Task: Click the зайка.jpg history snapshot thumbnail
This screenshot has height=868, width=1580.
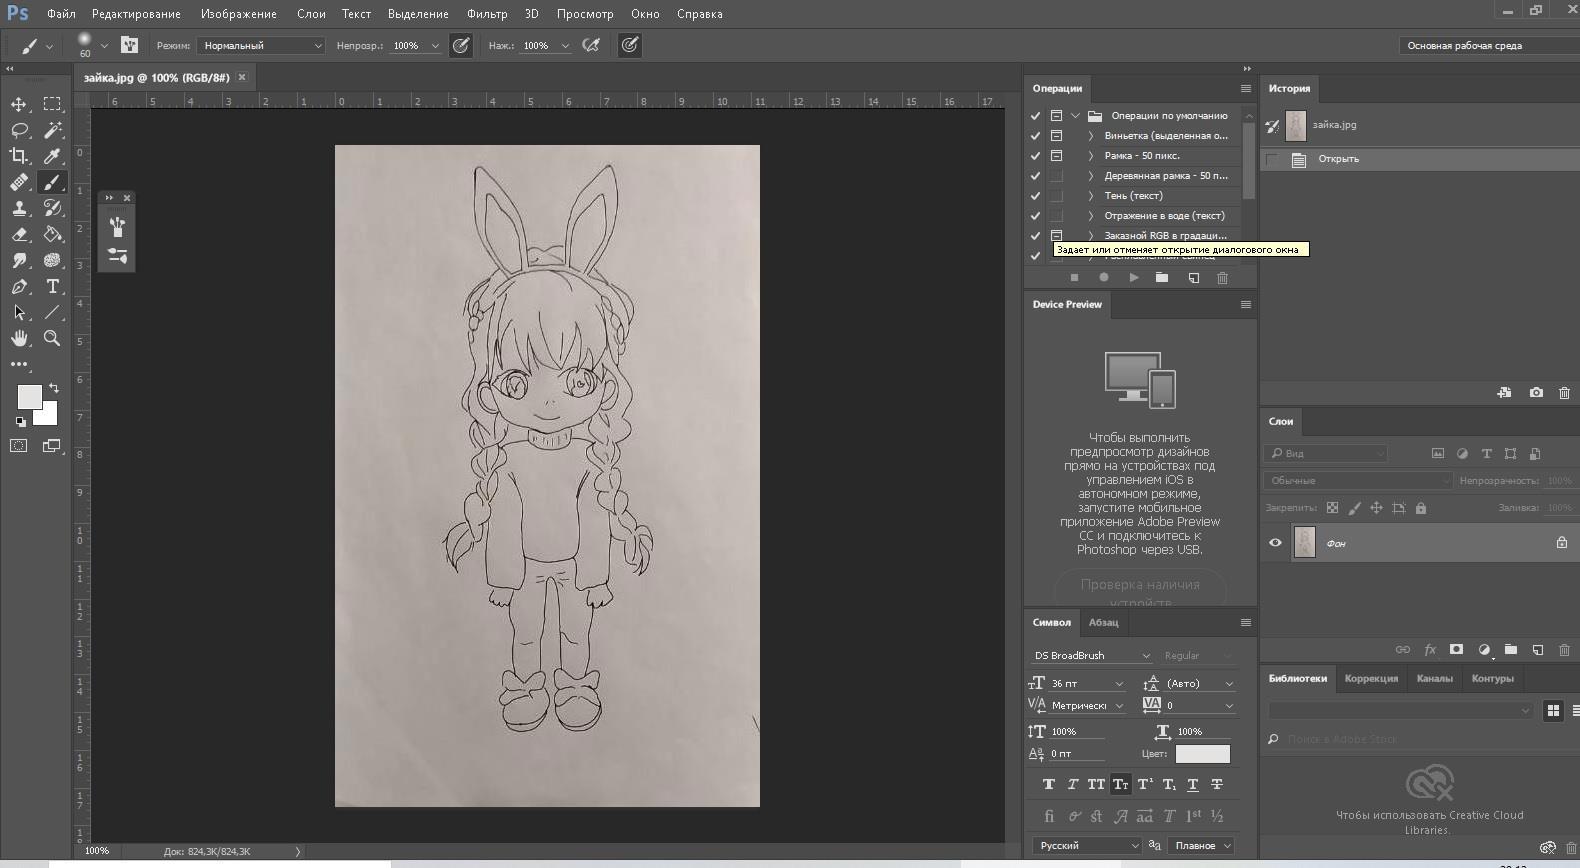Action: (1296, 125)
